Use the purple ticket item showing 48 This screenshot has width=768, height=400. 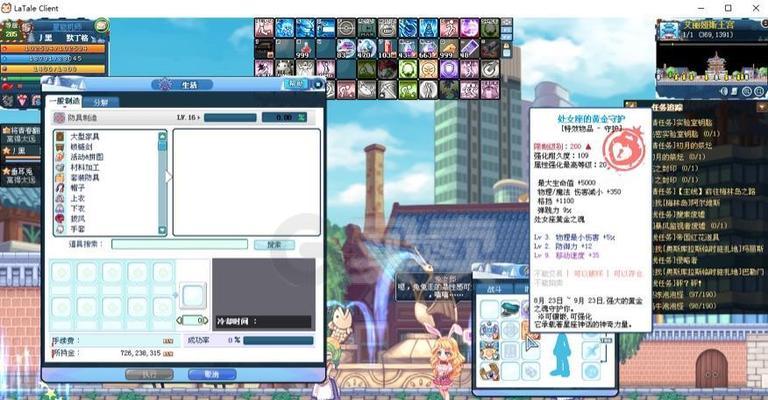click(469, 49)
